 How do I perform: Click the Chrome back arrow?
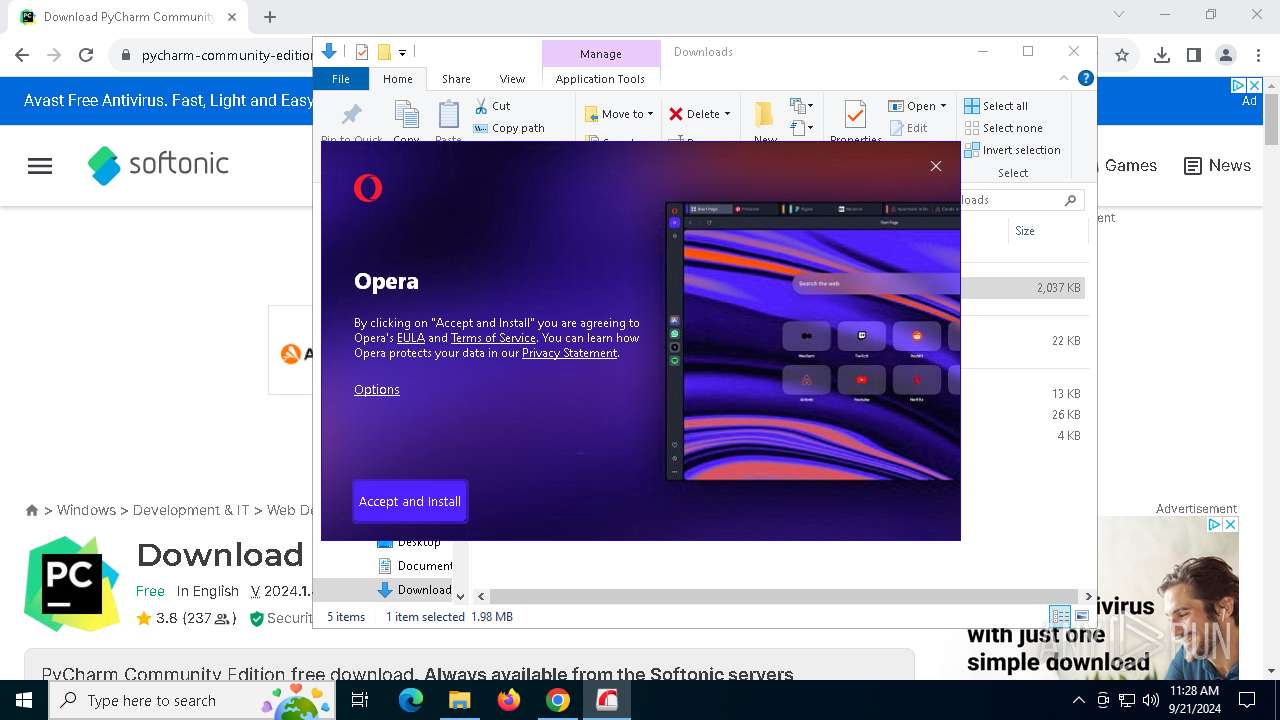[22, 55]
